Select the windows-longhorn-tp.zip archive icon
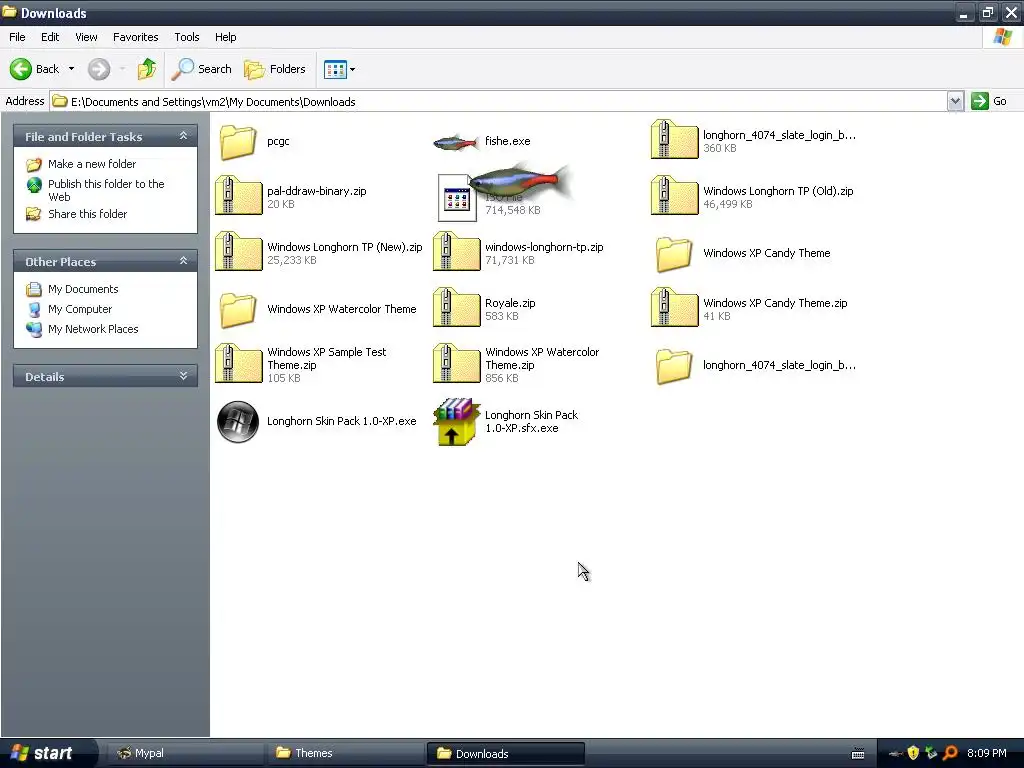1024x768 pixels. point(456,252)
